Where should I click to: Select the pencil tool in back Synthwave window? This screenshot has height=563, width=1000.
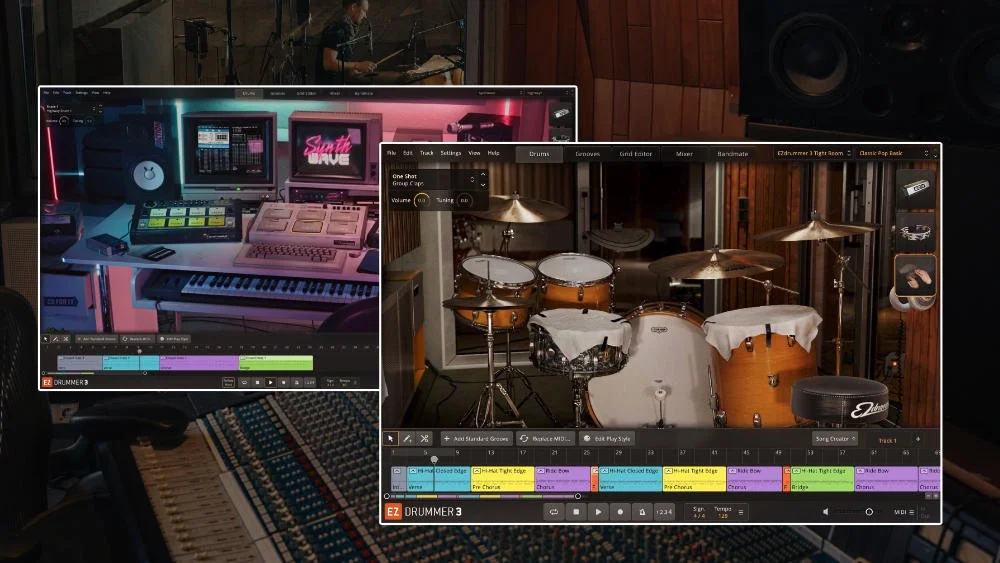click(x=55, y=339)
